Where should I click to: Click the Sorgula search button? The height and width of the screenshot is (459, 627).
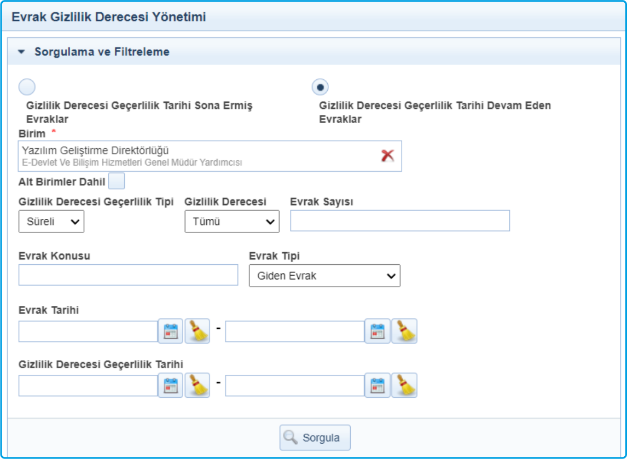pos(314,437)
